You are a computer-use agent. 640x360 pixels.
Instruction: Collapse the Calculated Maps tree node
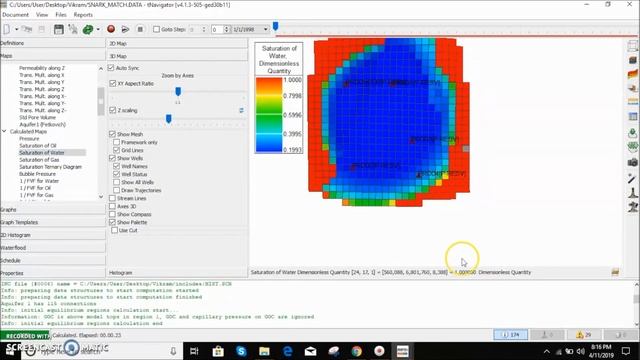4,131
